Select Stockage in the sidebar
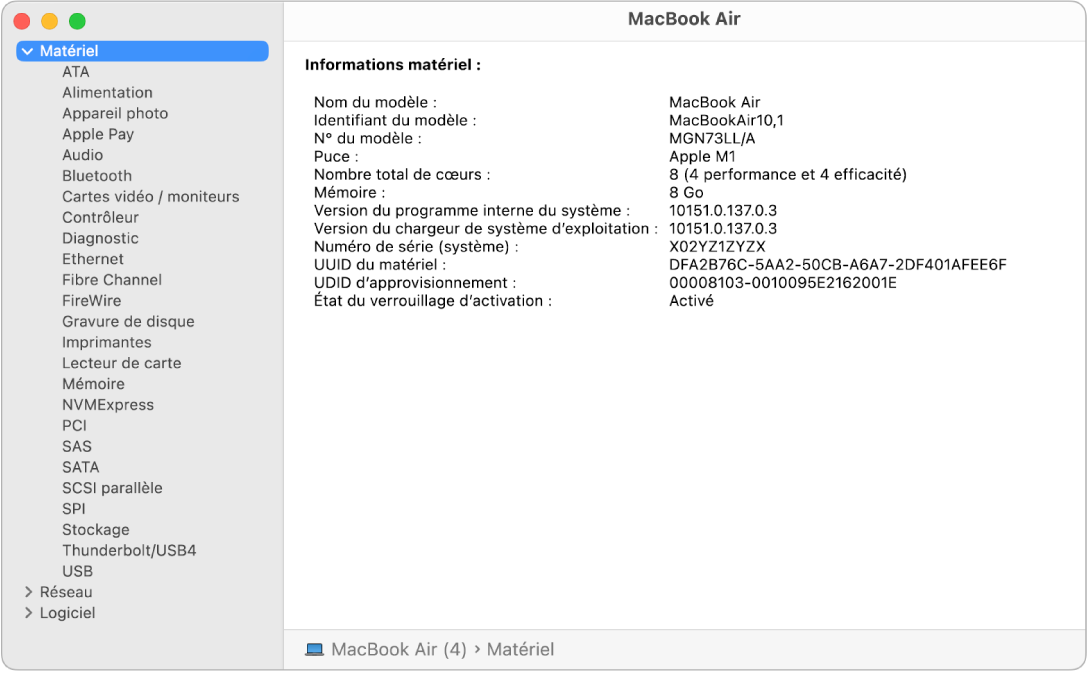1088x673 pixels. (96, 530)
